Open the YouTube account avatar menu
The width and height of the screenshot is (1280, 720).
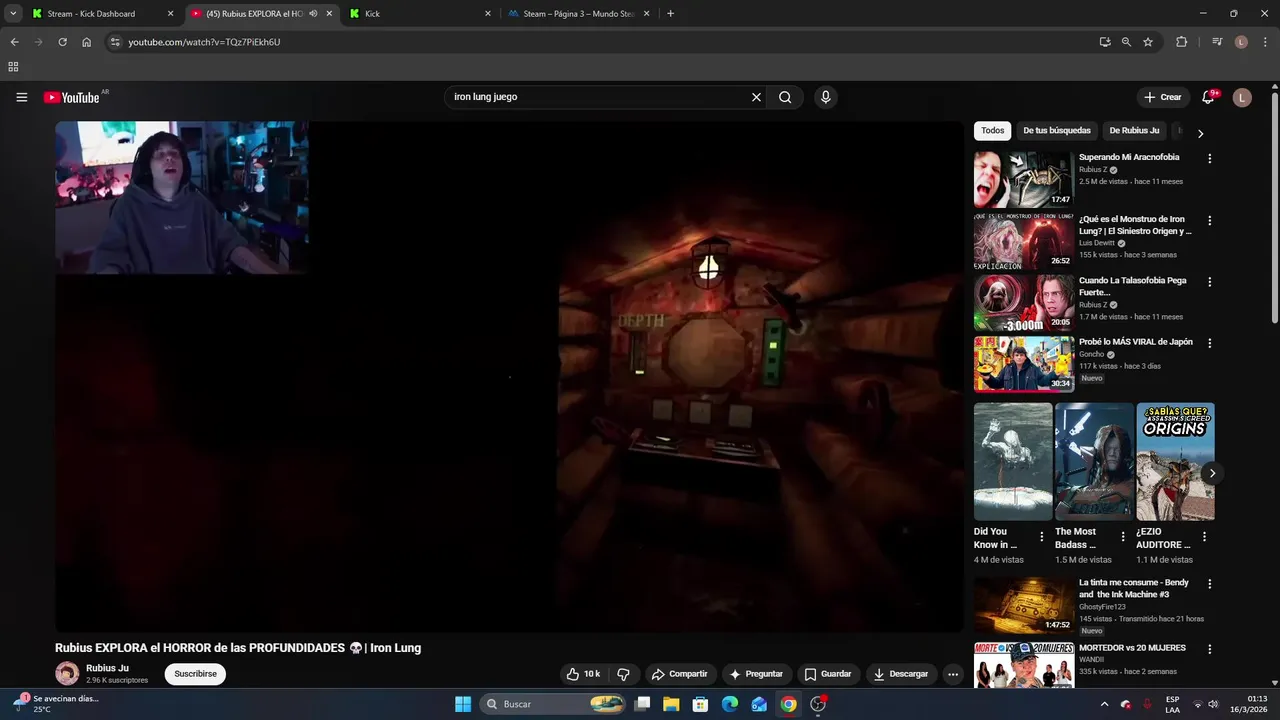(1242, 97)
